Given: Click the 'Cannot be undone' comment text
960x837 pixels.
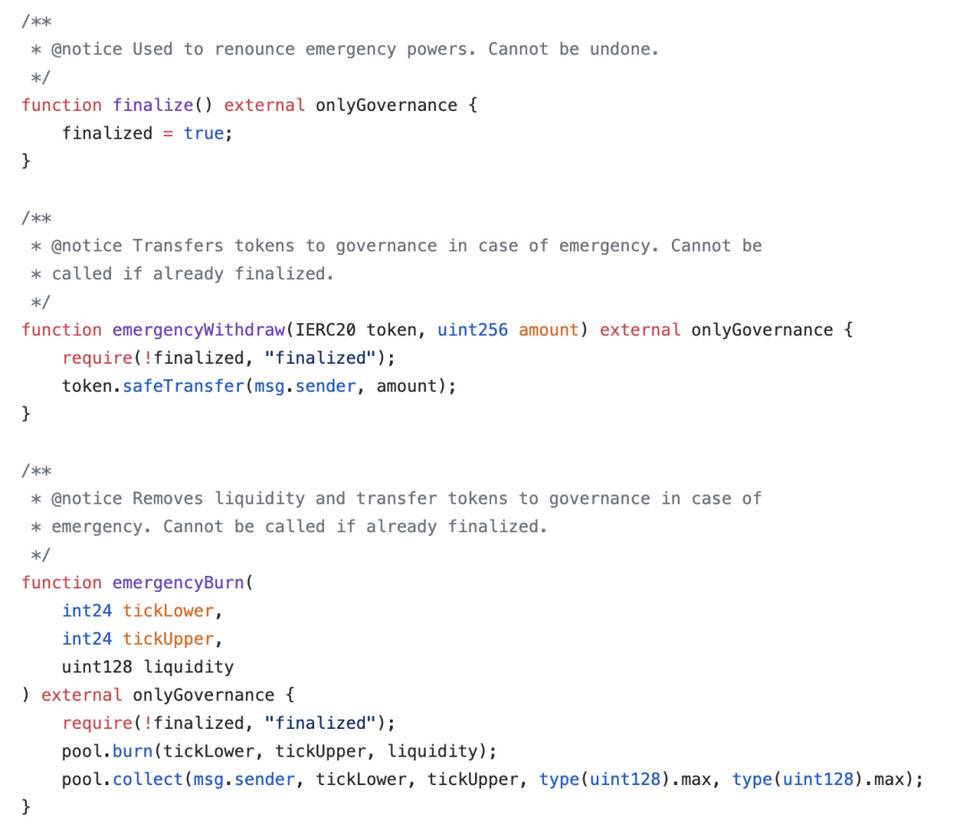Looking at the screenshot, I should (x=573, y=49).
